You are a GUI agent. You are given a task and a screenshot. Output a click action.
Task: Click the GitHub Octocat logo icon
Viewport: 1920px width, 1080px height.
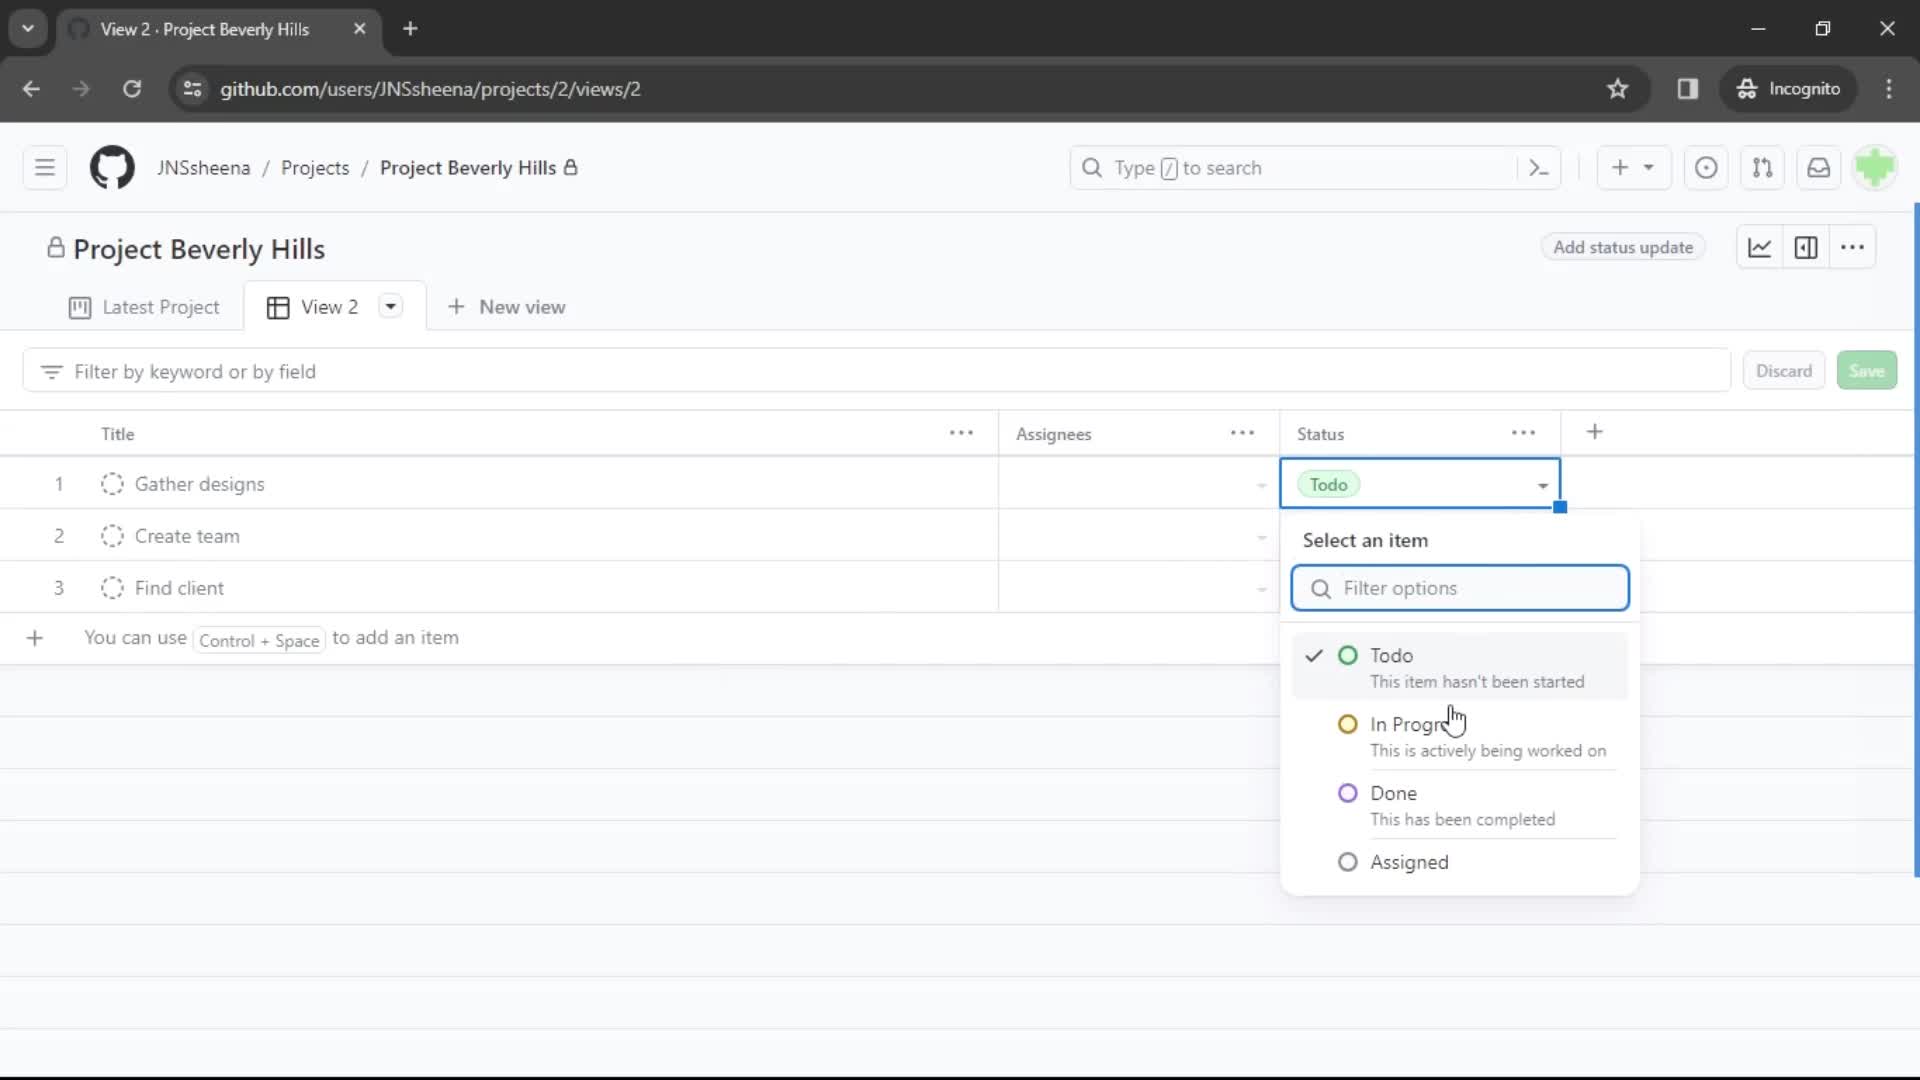pyautogui.click(x=112, y=166)
